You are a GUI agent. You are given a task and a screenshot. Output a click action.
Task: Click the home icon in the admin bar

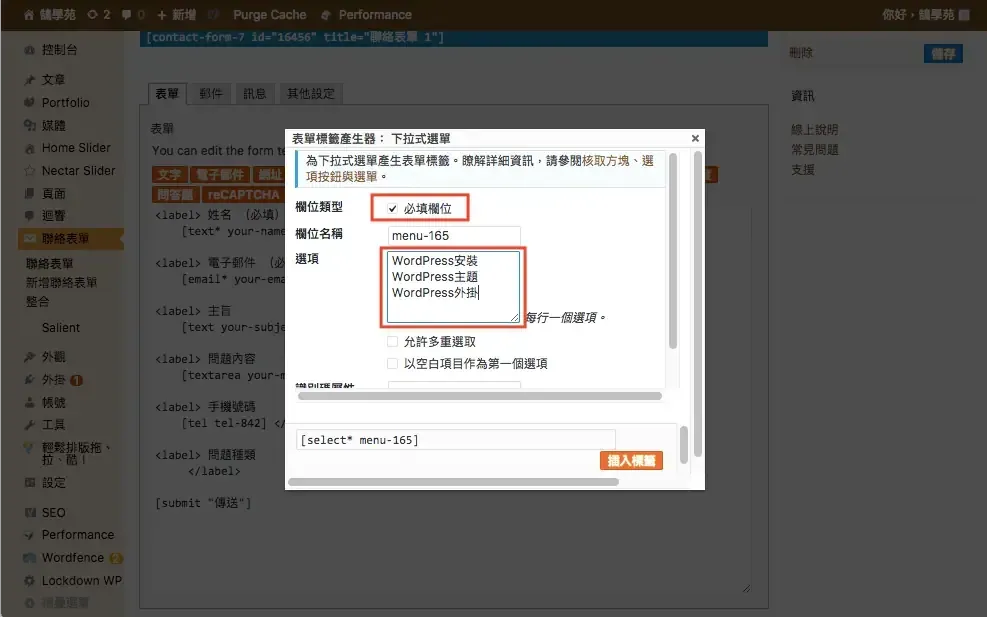[29, 14]
